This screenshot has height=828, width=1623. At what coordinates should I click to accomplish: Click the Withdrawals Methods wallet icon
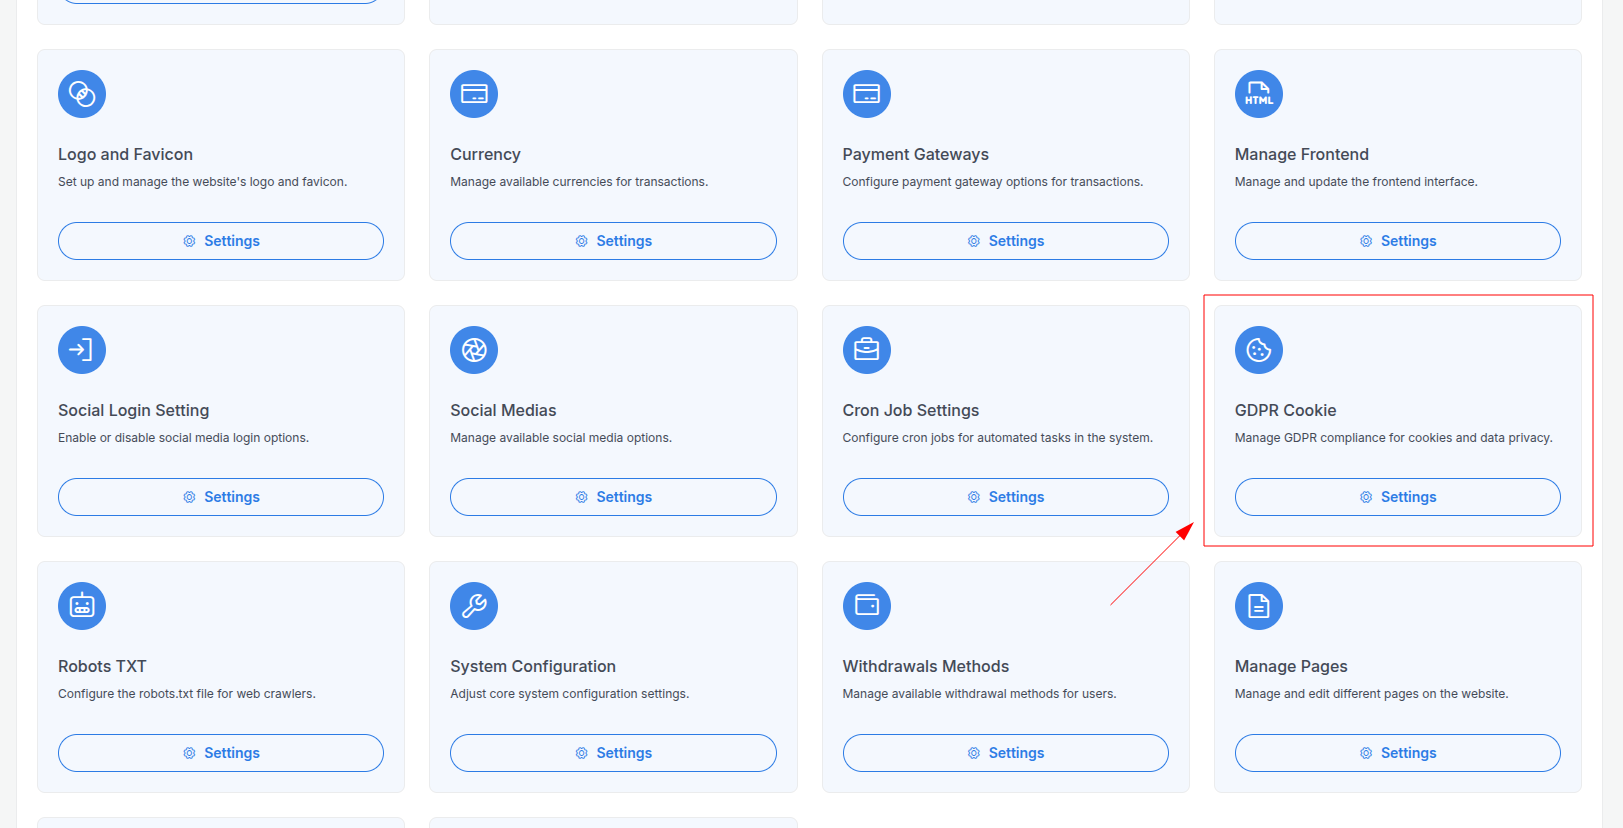[x=867, y=606]
